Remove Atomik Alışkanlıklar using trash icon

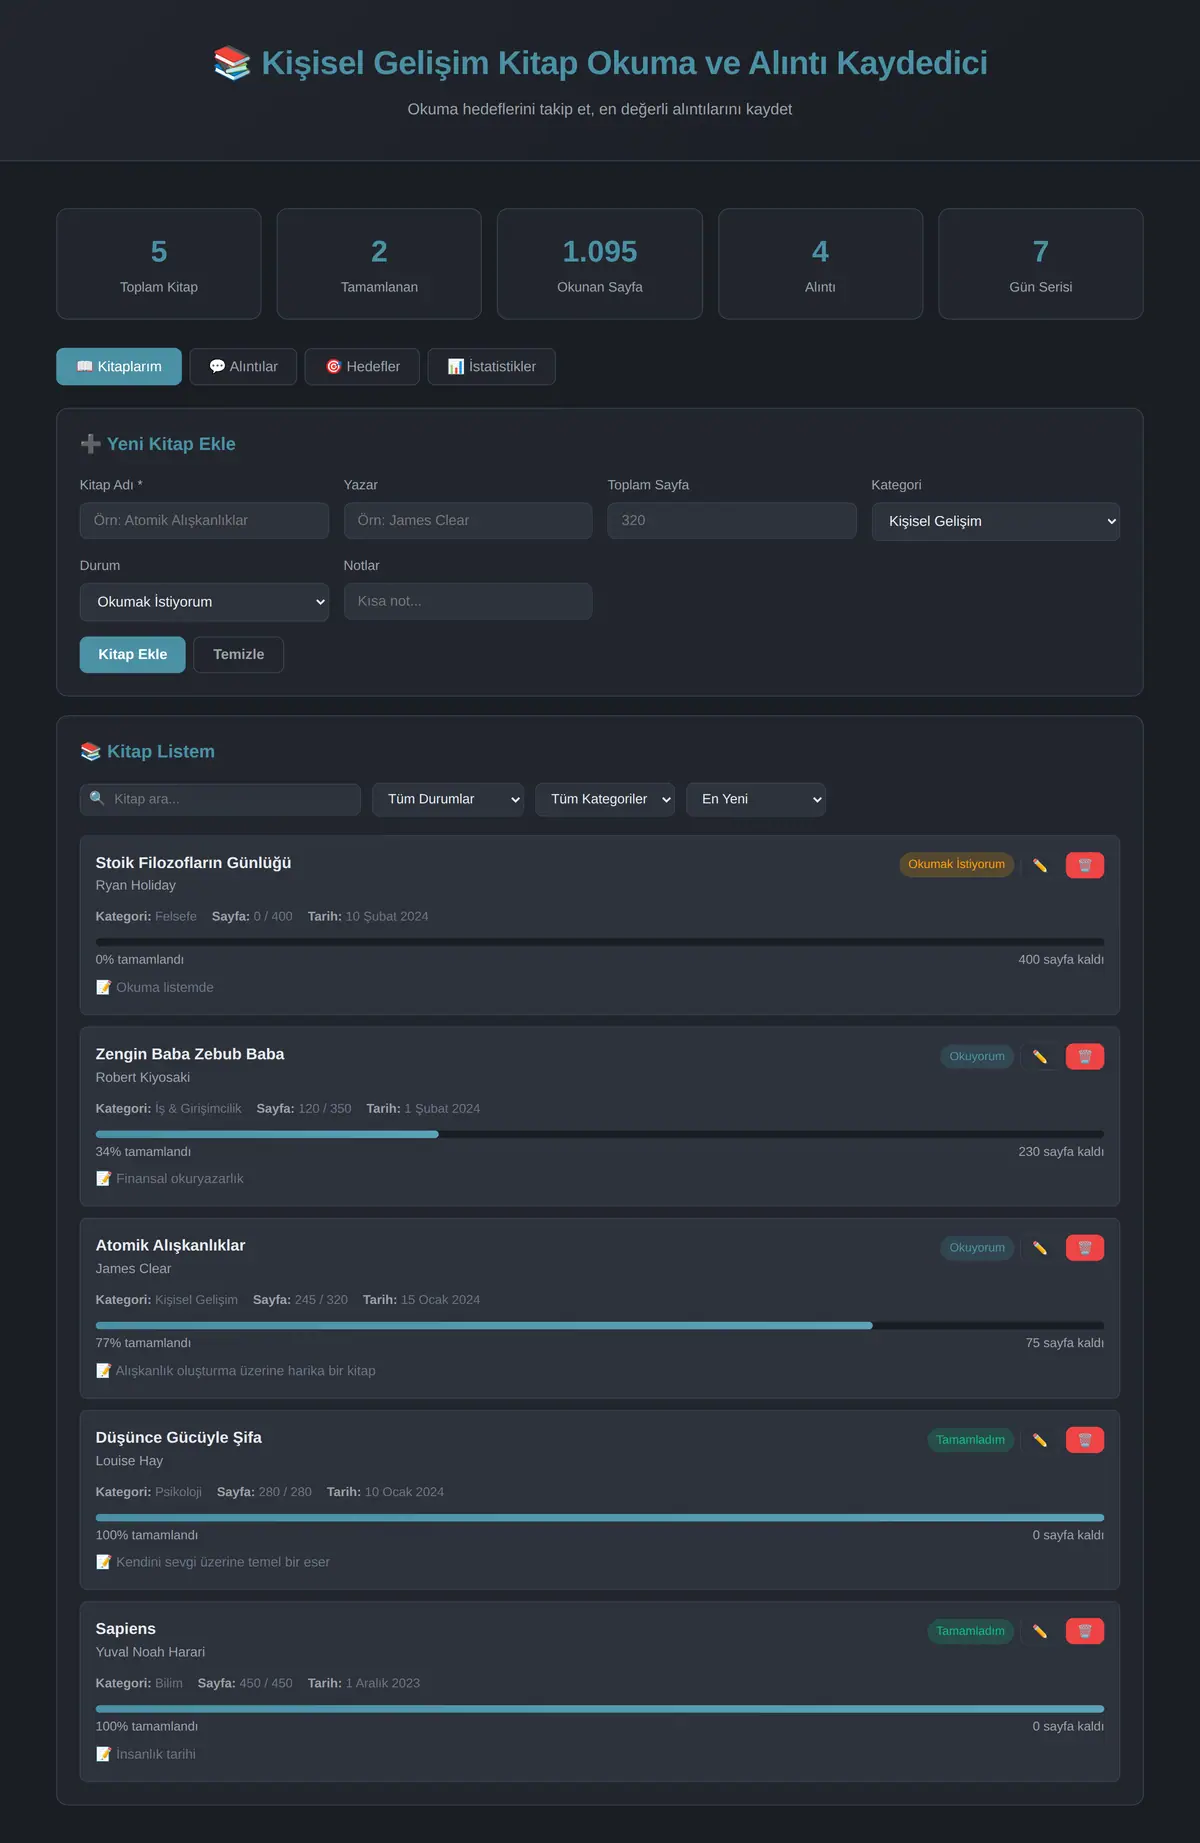tap(1085, 1248)
